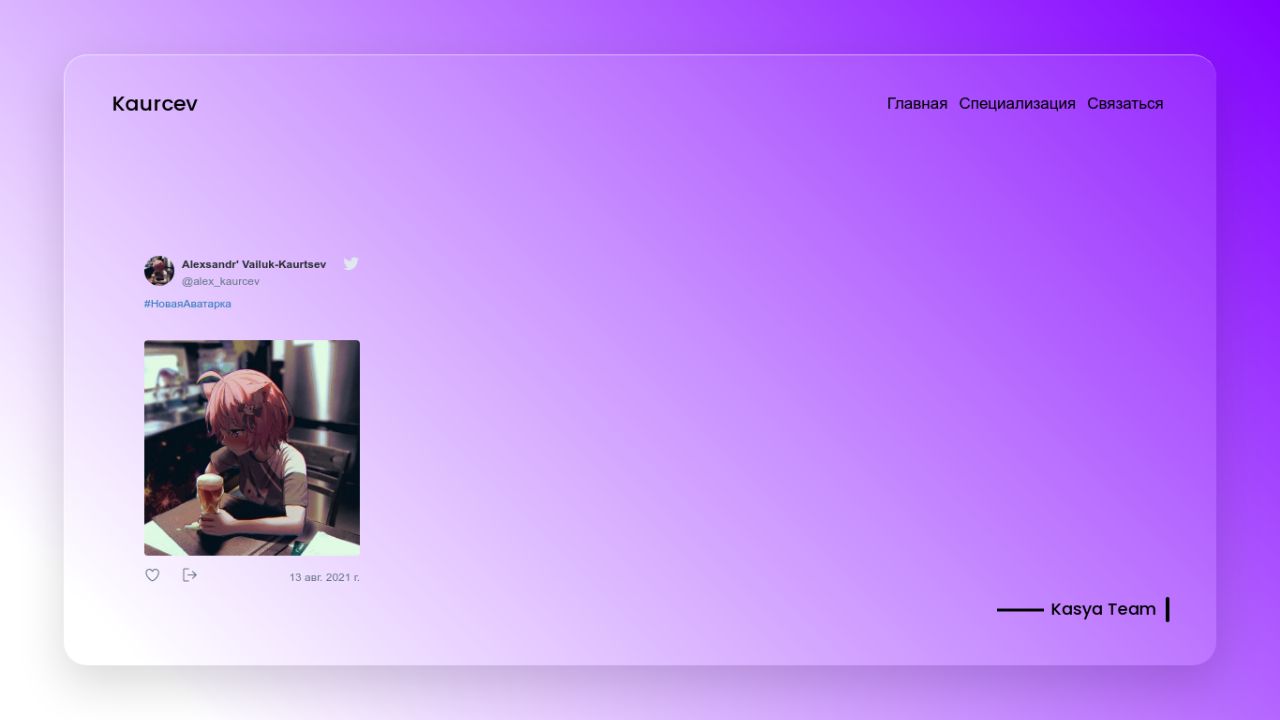Click the tweet date 13 авг. 2021 г.

coord(324,578)
